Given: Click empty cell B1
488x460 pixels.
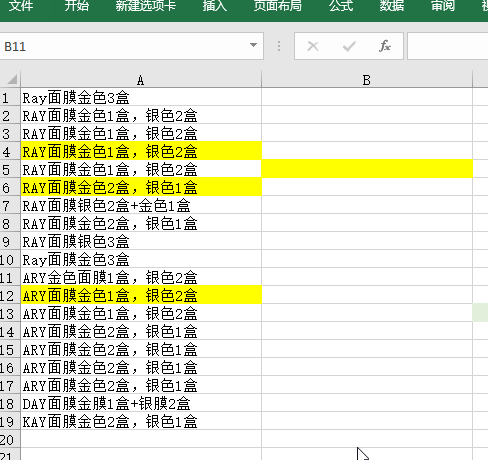Looking at the screenshot, I should coord(367,98).
